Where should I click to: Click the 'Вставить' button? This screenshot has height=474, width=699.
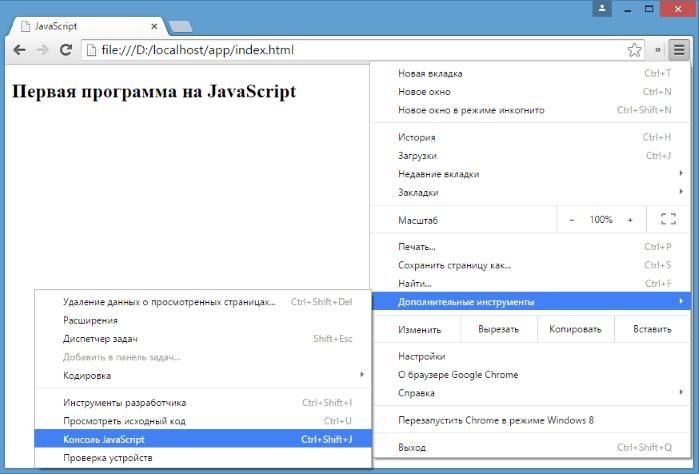[x=652, y=329]
